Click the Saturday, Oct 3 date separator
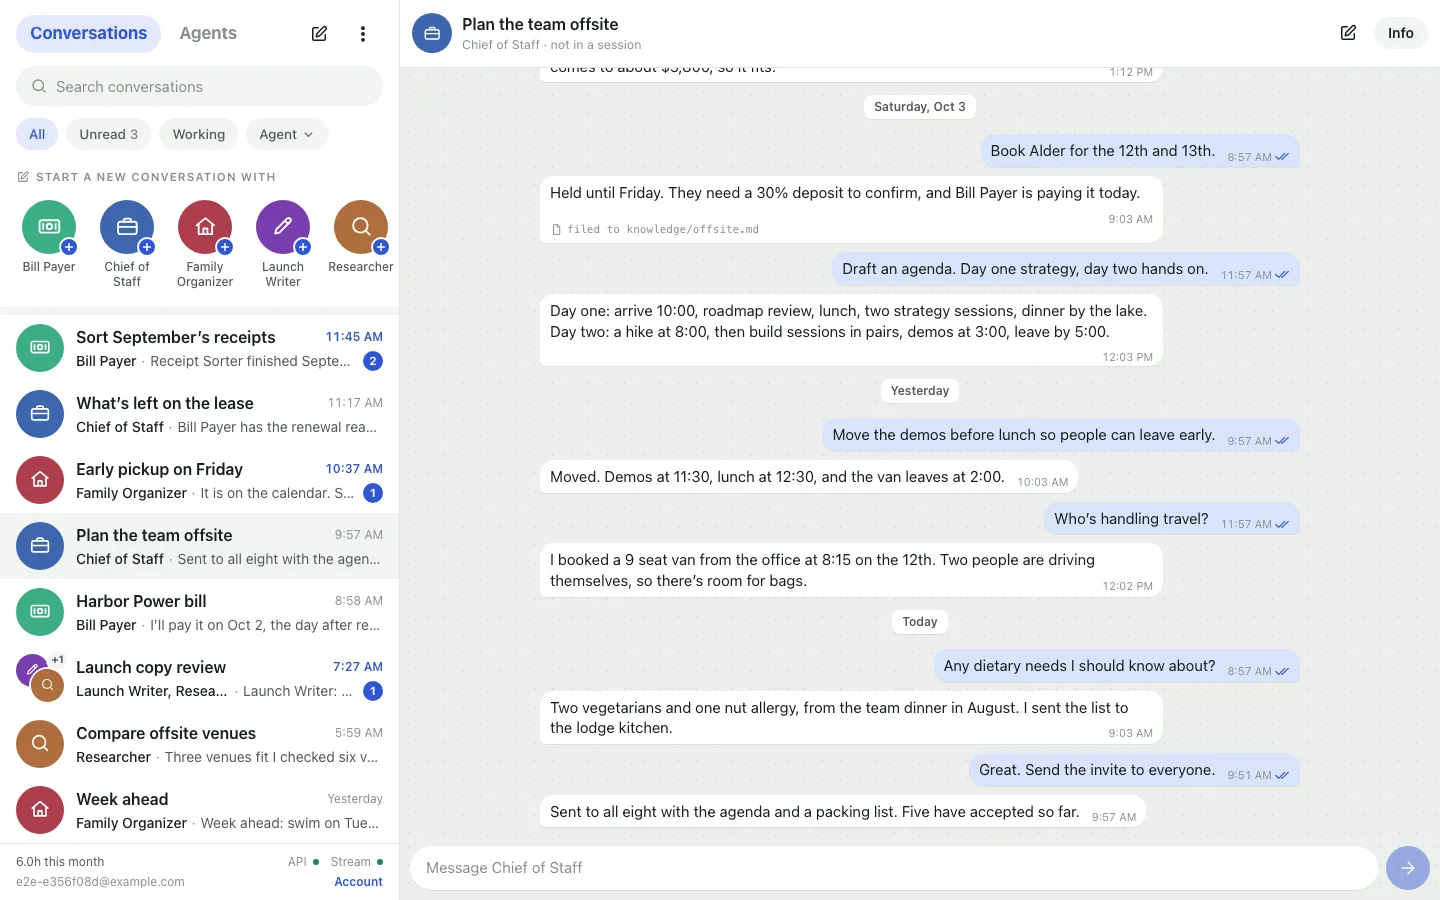The image size is (1440, 900). 920,107
